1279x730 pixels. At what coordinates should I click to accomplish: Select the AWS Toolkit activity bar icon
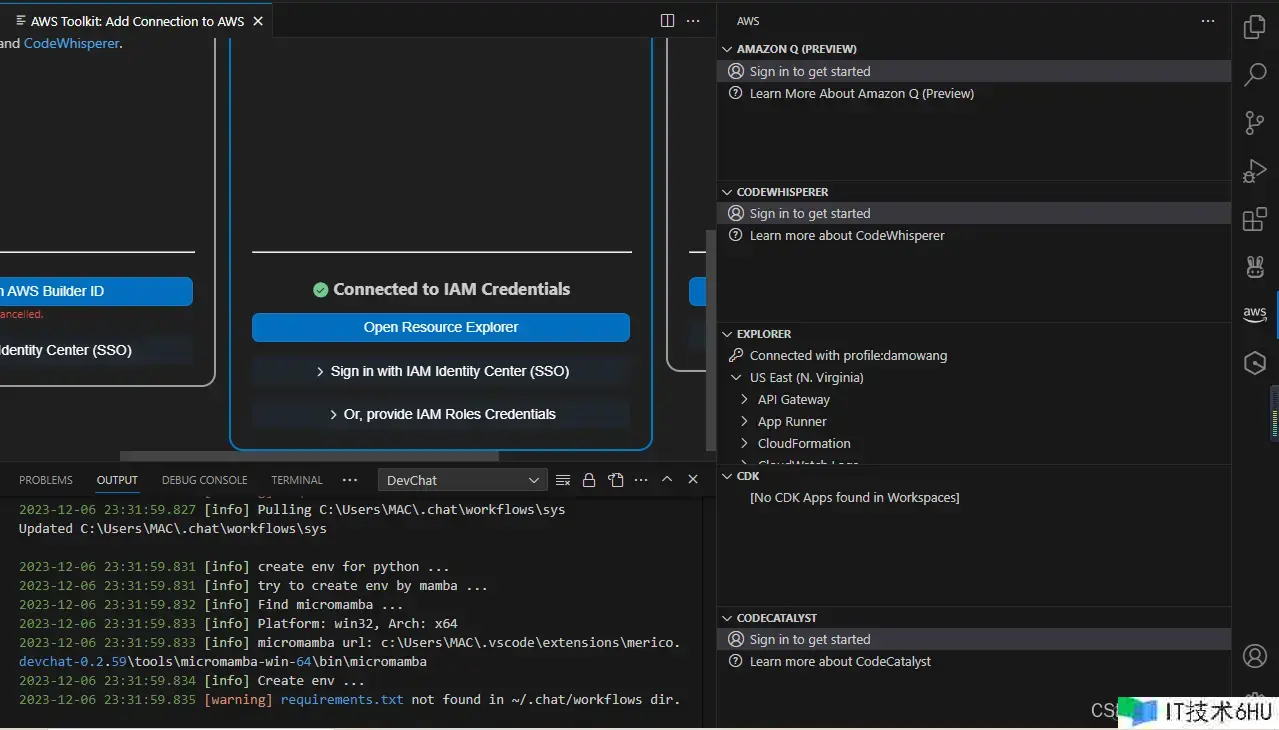[1255, 314]
